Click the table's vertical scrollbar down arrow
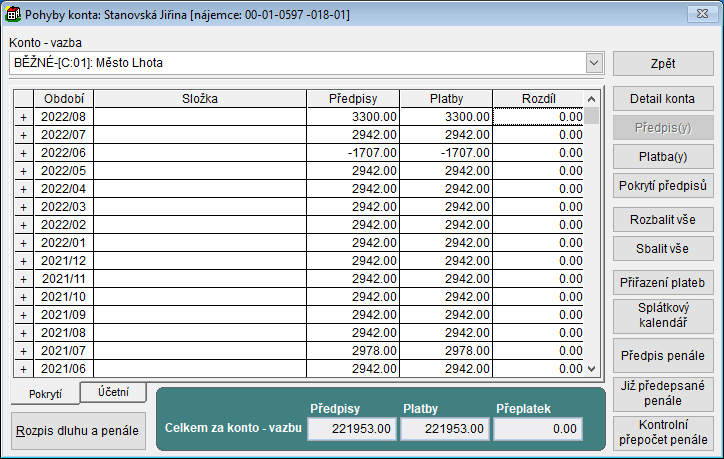This screenshot has width=724, height=459. click(591, 368)
